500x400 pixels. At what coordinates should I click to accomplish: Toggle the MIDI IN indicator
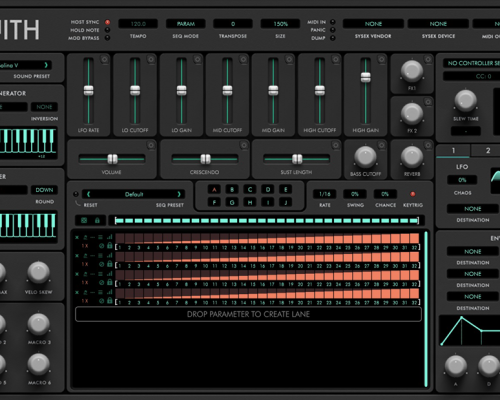[332, 22]
